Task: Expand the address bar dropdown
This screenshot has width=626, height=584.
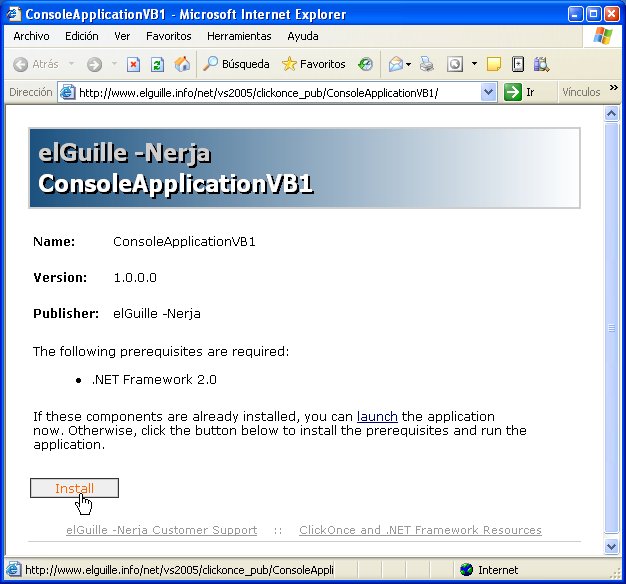Action: click(488, 93)
